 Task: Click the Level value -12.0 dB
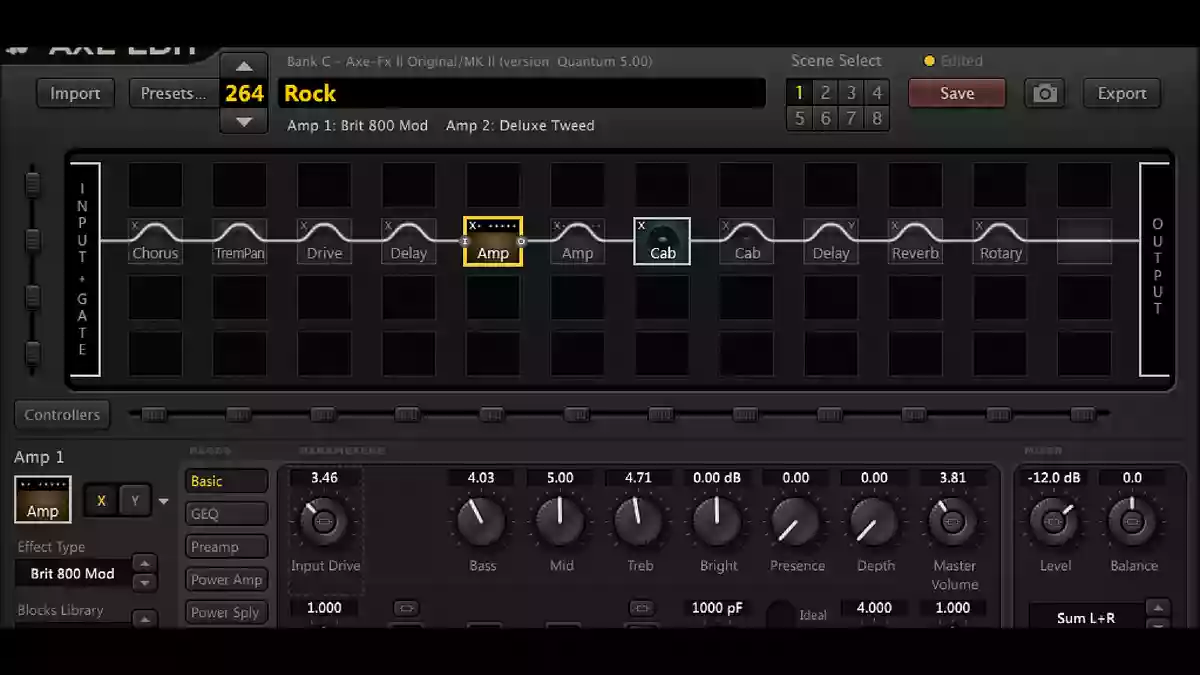point(1054,478)
